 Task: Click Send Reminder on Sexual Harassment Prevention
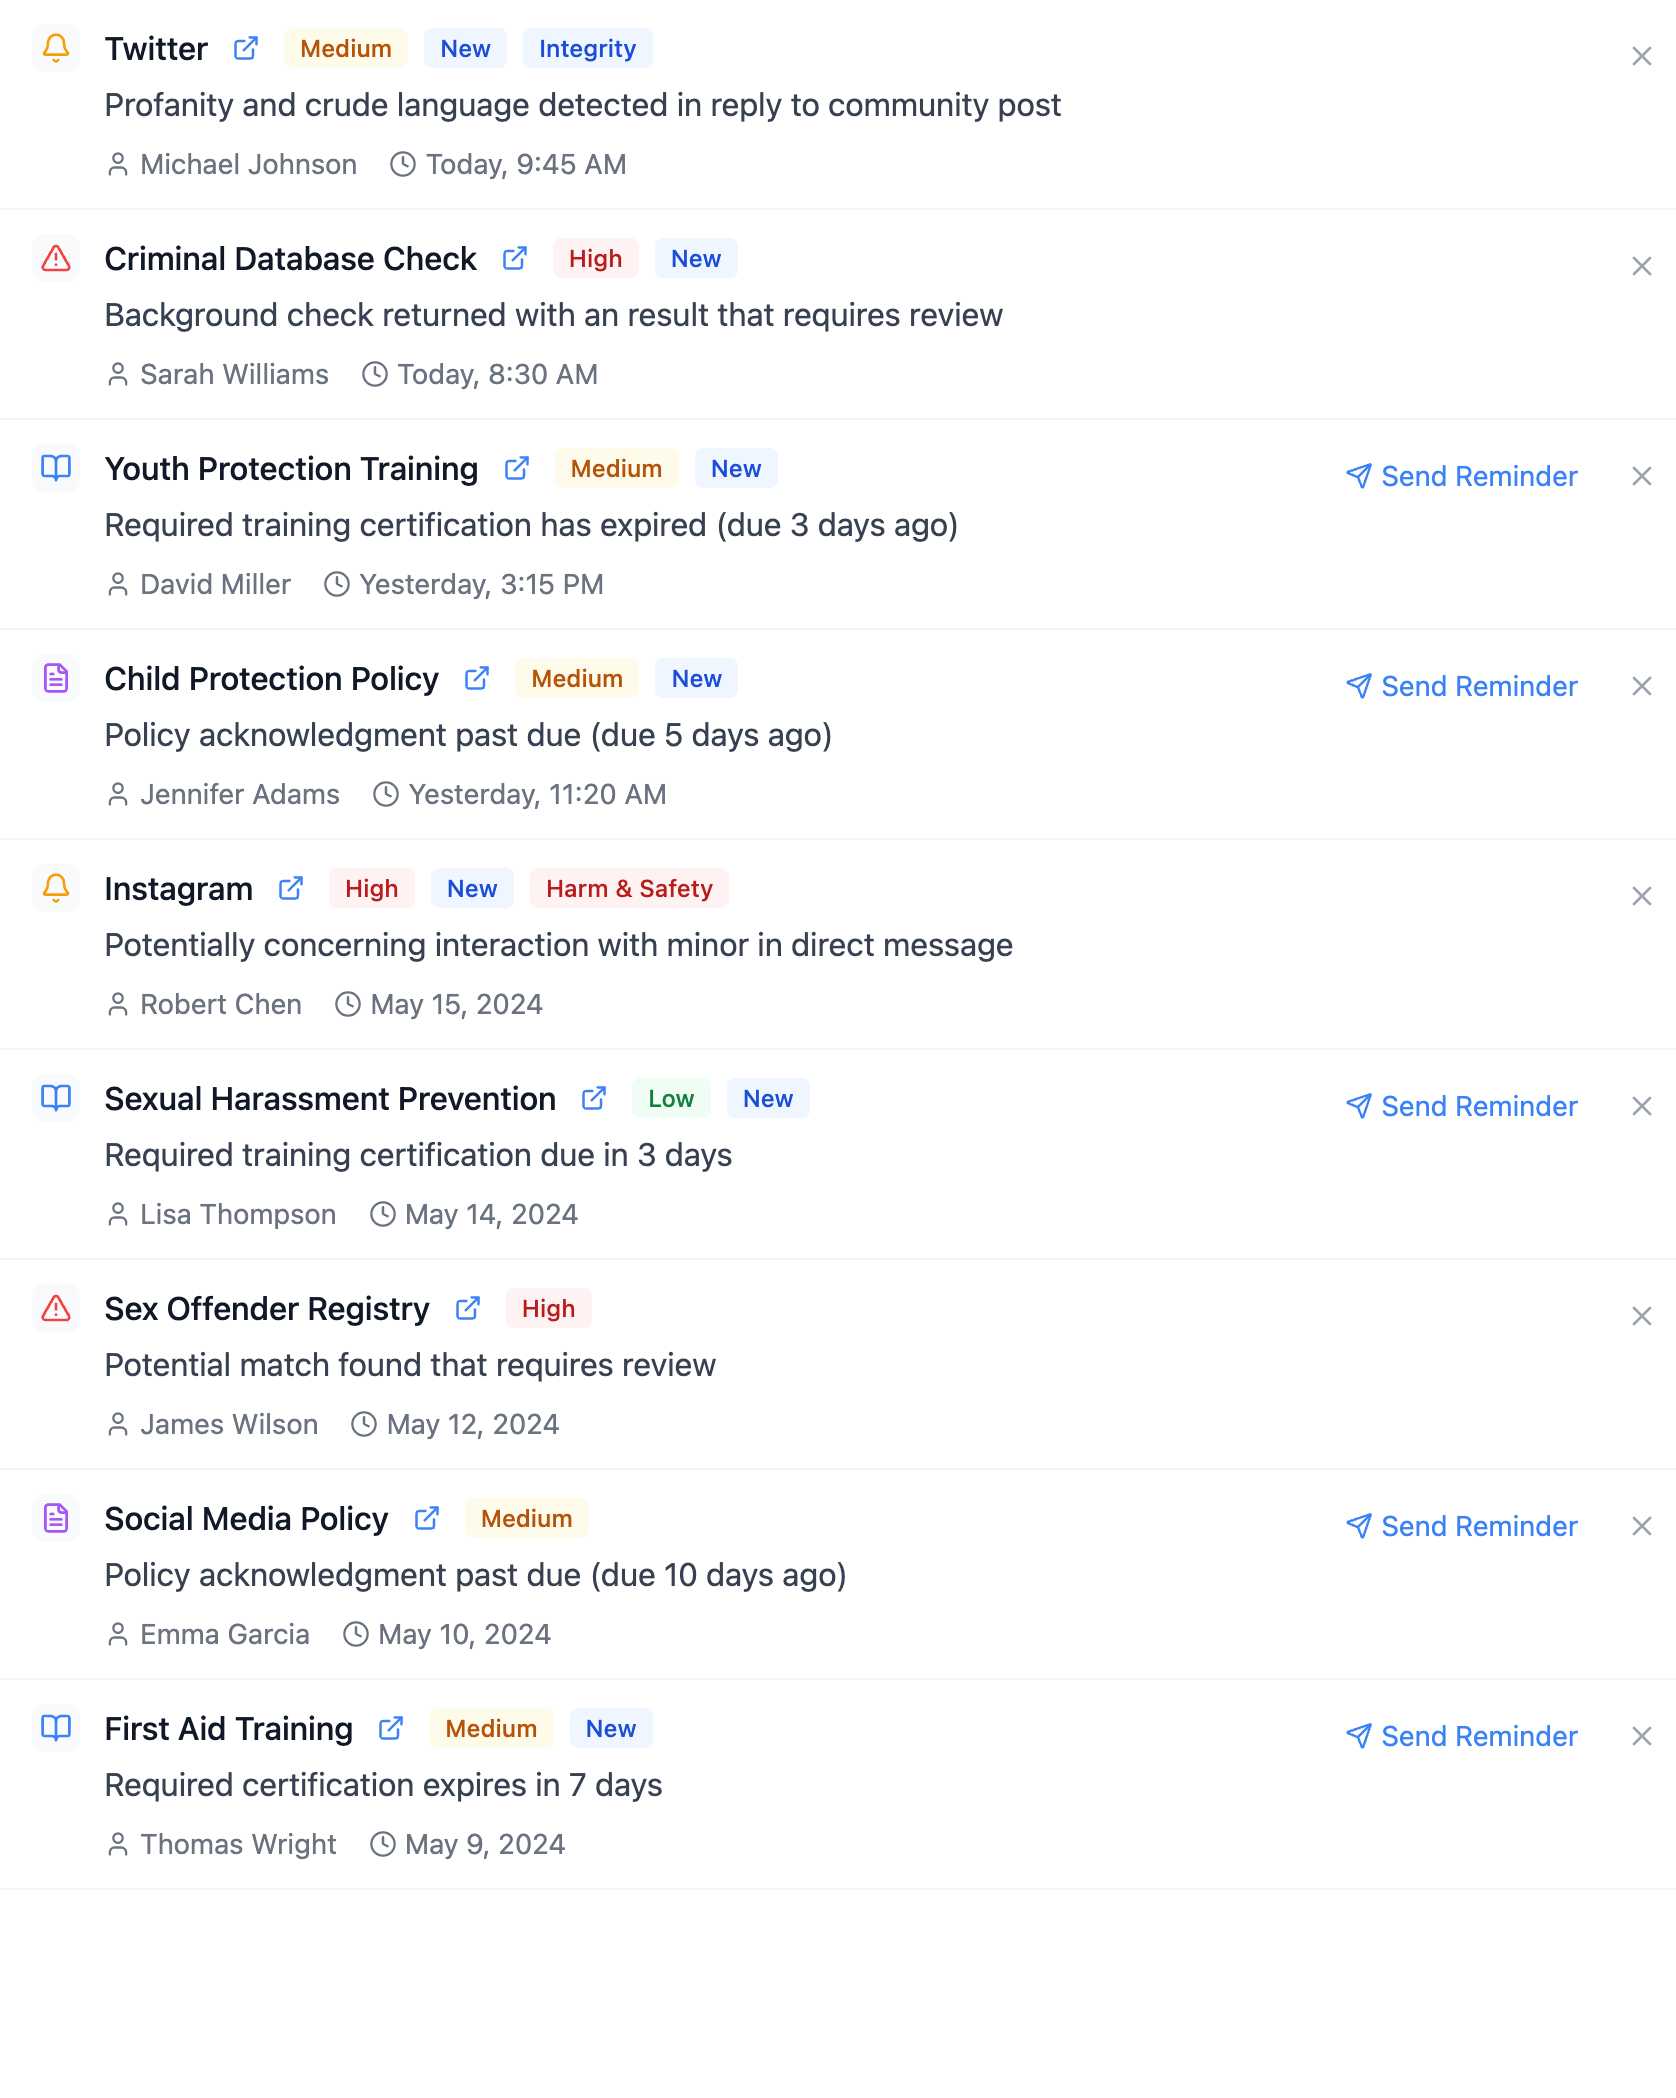[x=1462, y=1106]
